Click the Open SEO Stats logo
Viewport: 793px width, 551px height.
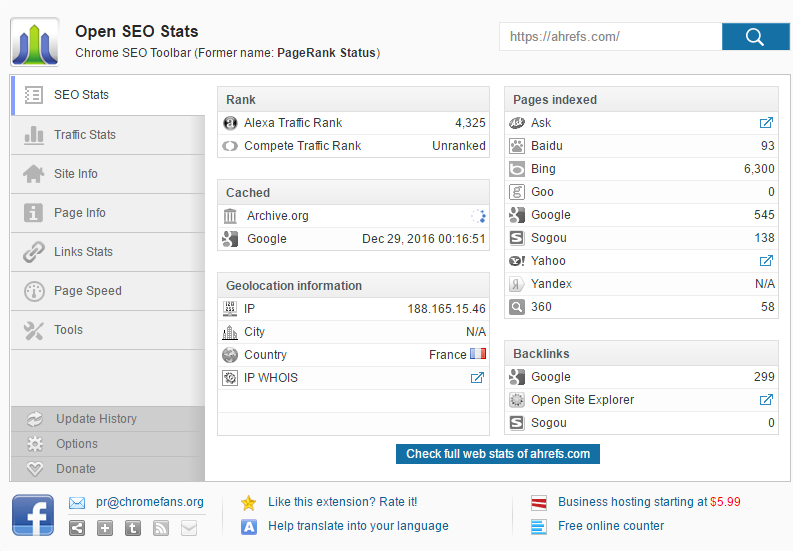34,42
